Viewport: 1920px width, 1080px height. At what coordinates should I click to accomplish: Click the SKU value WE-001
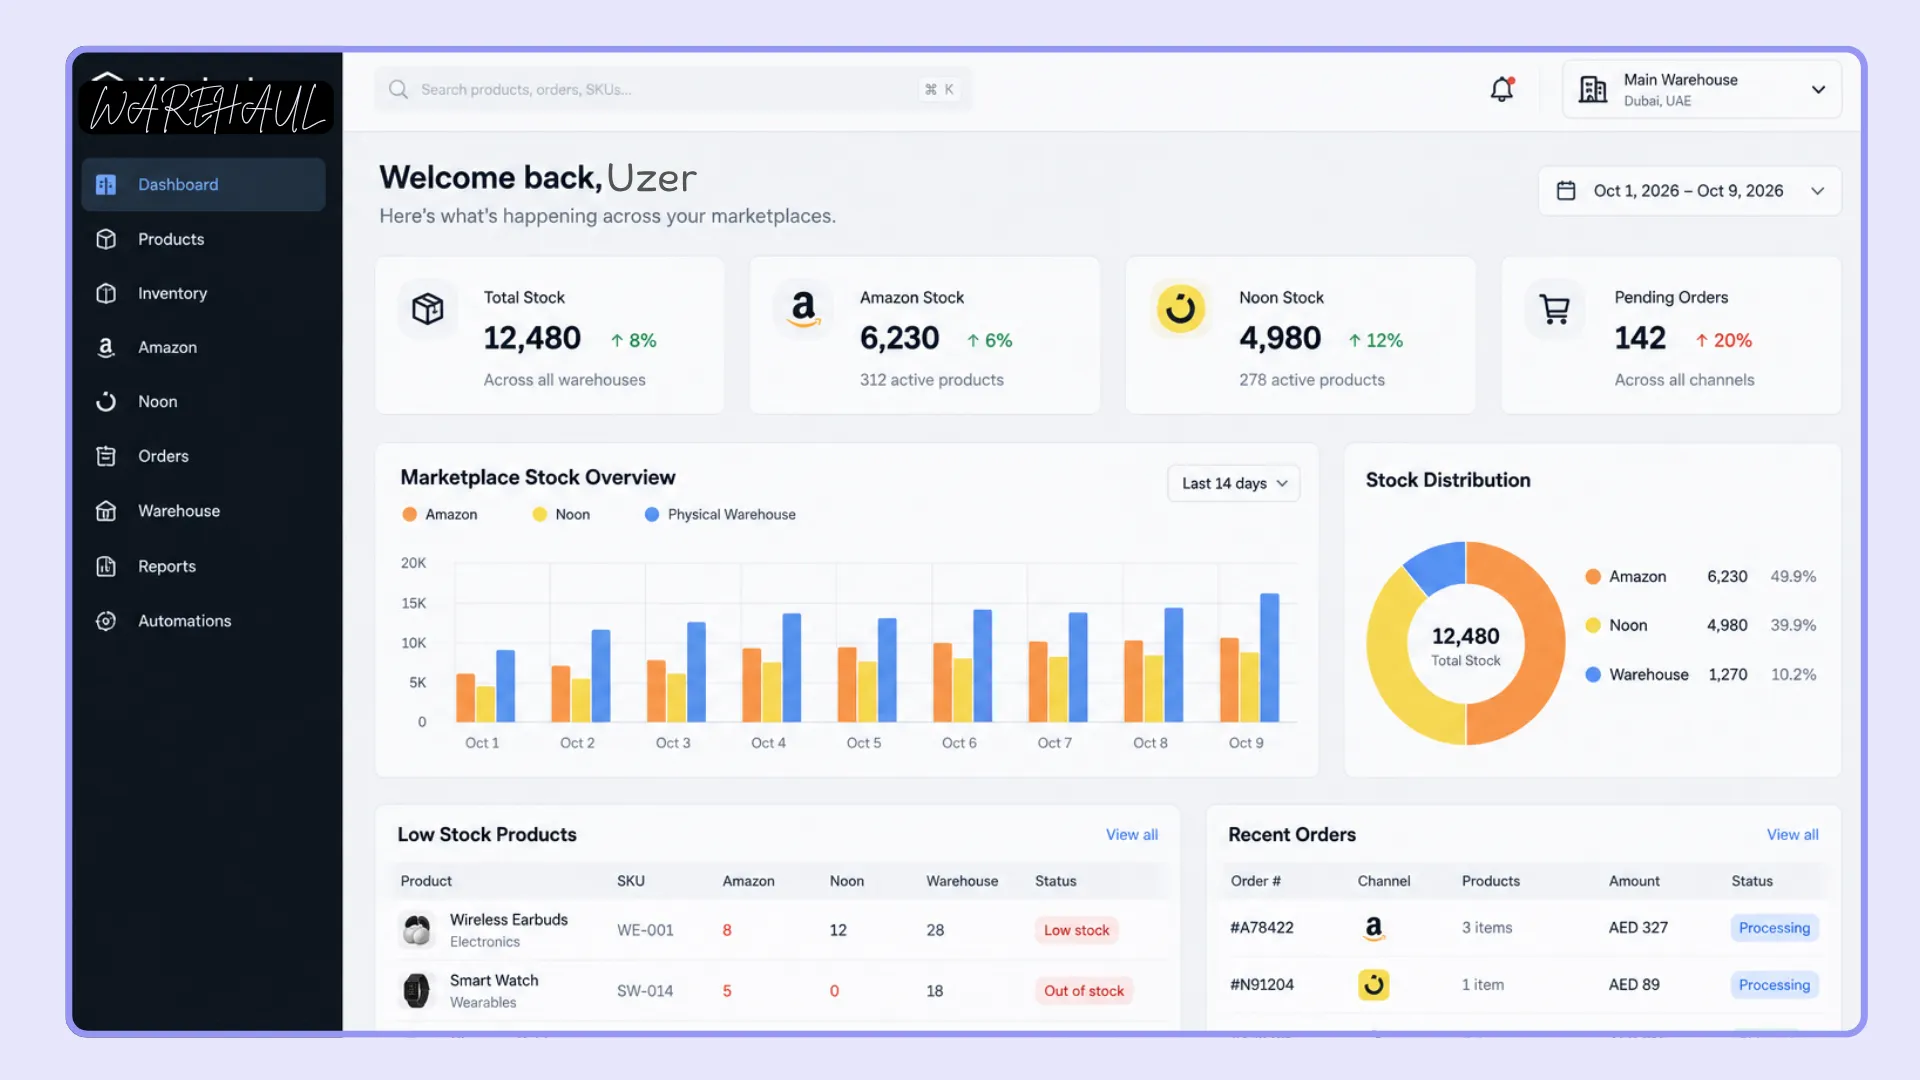(x=645, y=930)
